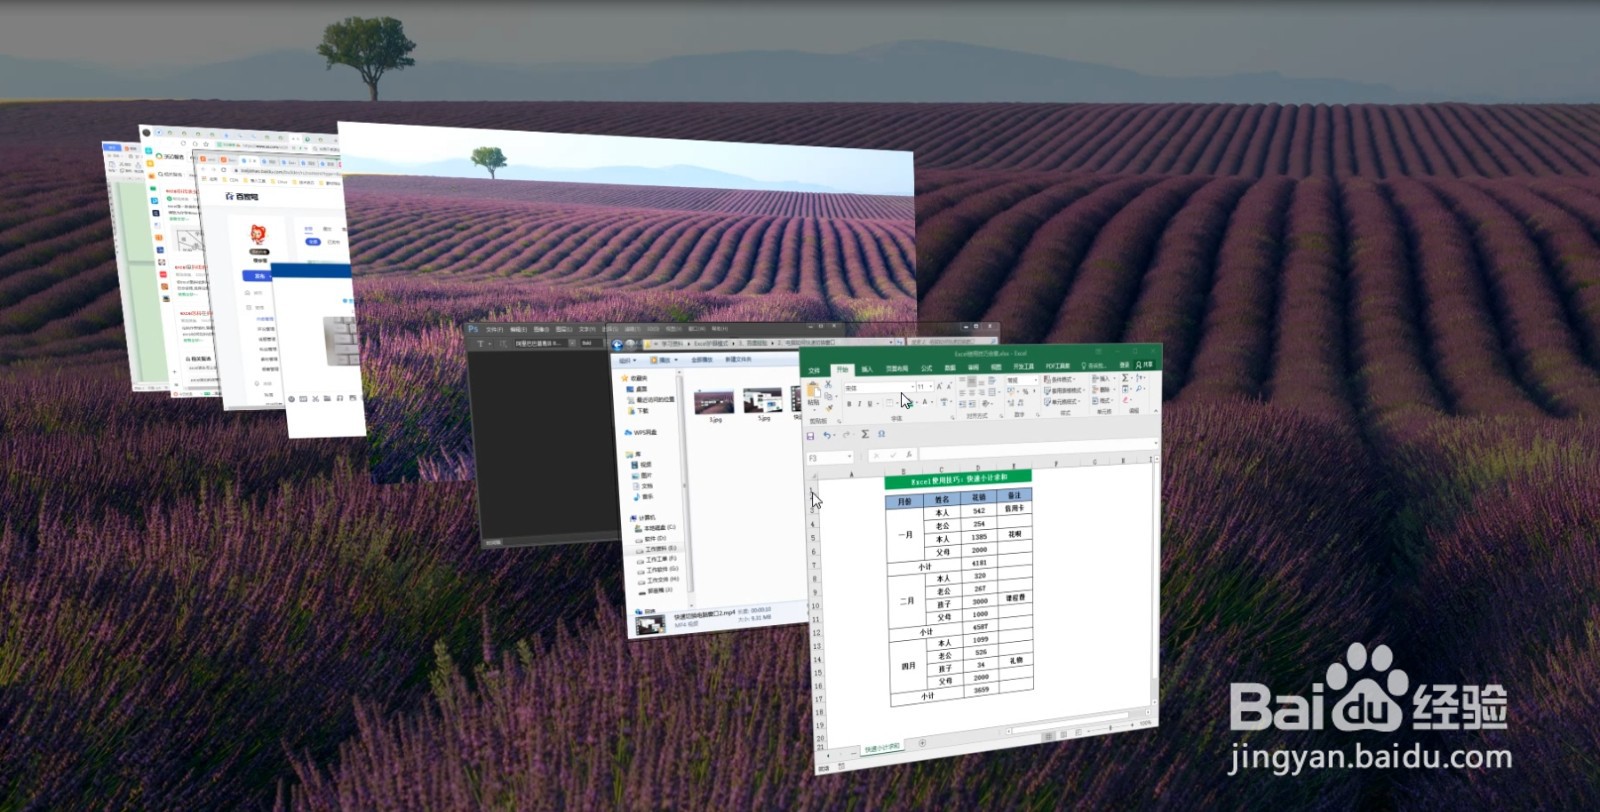Select the Photoshop Type tool icon in options bar
Viewport: 1600px width, 812px height.
click(480, 344)
